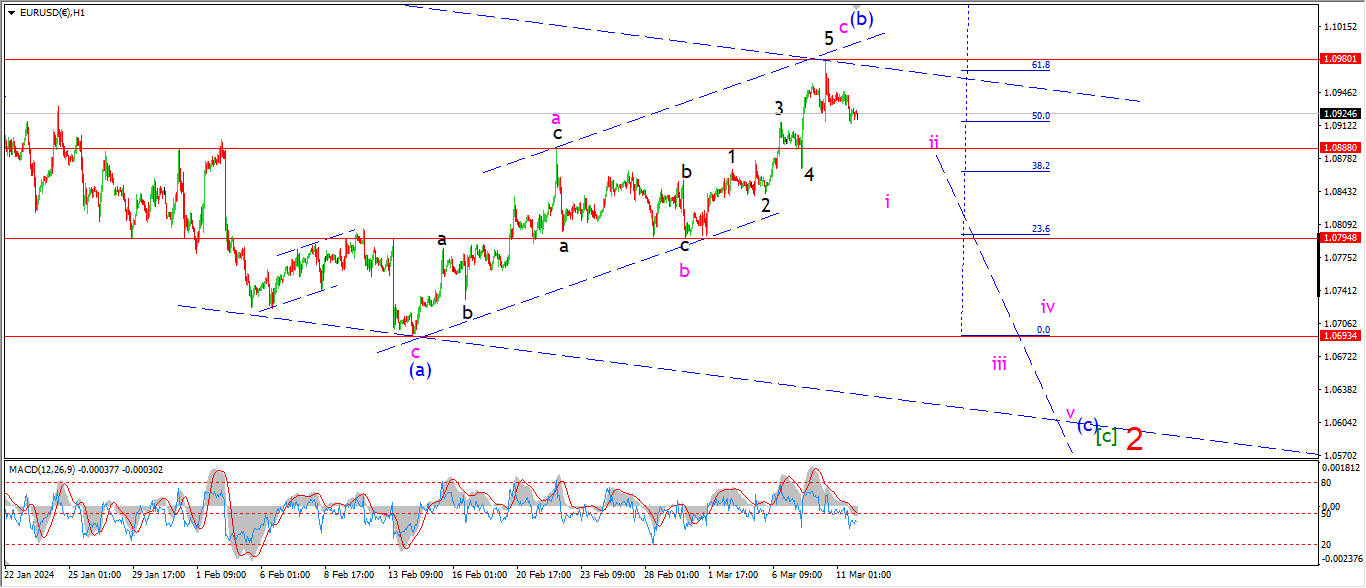
Task: Select the red 1.06934 price level tag
Action: click(1338, 336)
